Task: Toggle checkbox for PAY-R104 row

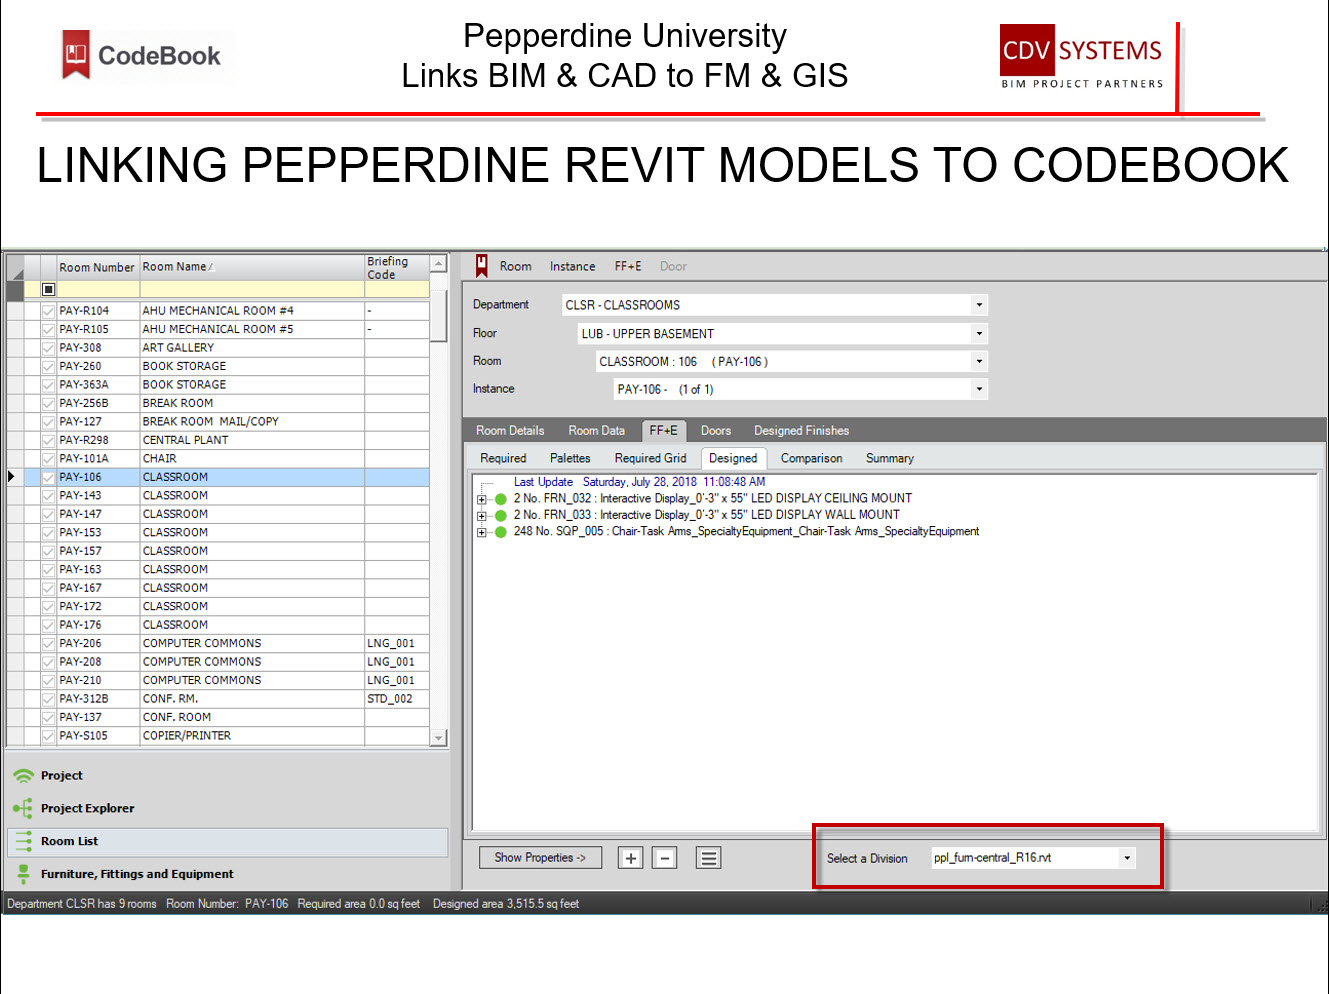Action: [48, 311]
